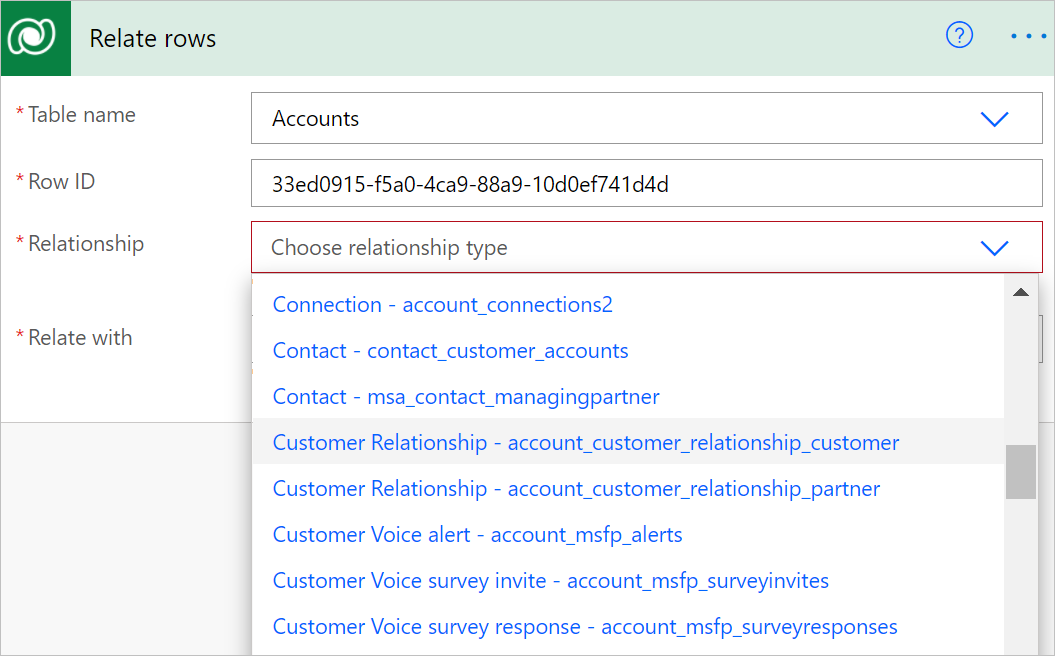Screen dimensions: 1055x656
Task: Click the Accounts value in Table name
Action: click(315, 118)
